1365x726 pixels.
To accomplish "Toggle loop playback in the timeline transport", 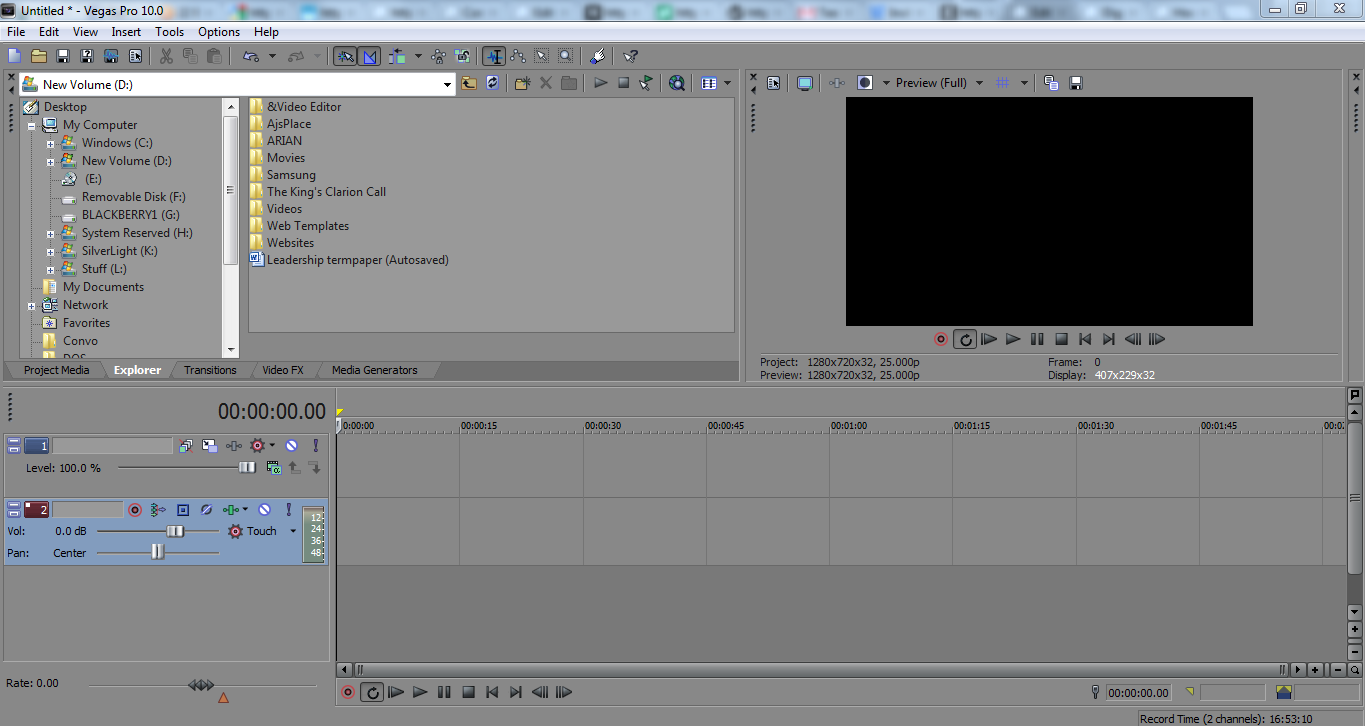I will pos(372,692).
